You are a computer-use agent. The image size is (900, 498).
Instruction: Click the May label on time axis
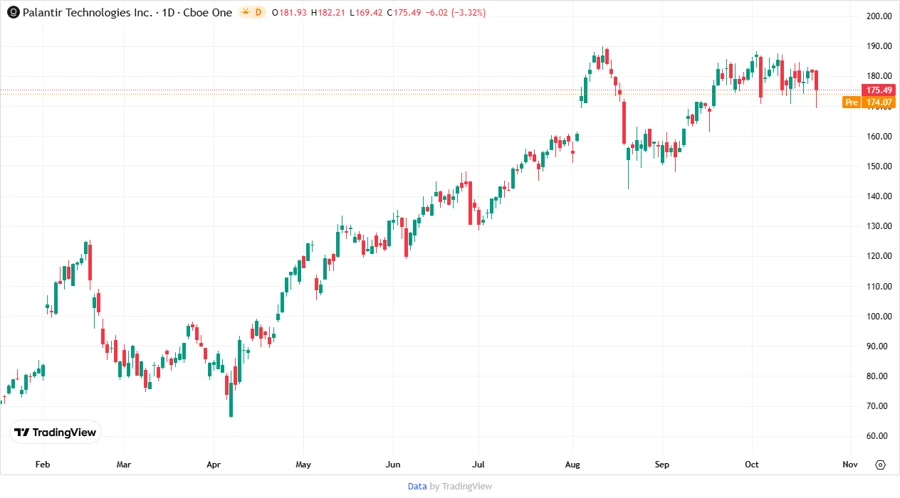coord(303,464)
